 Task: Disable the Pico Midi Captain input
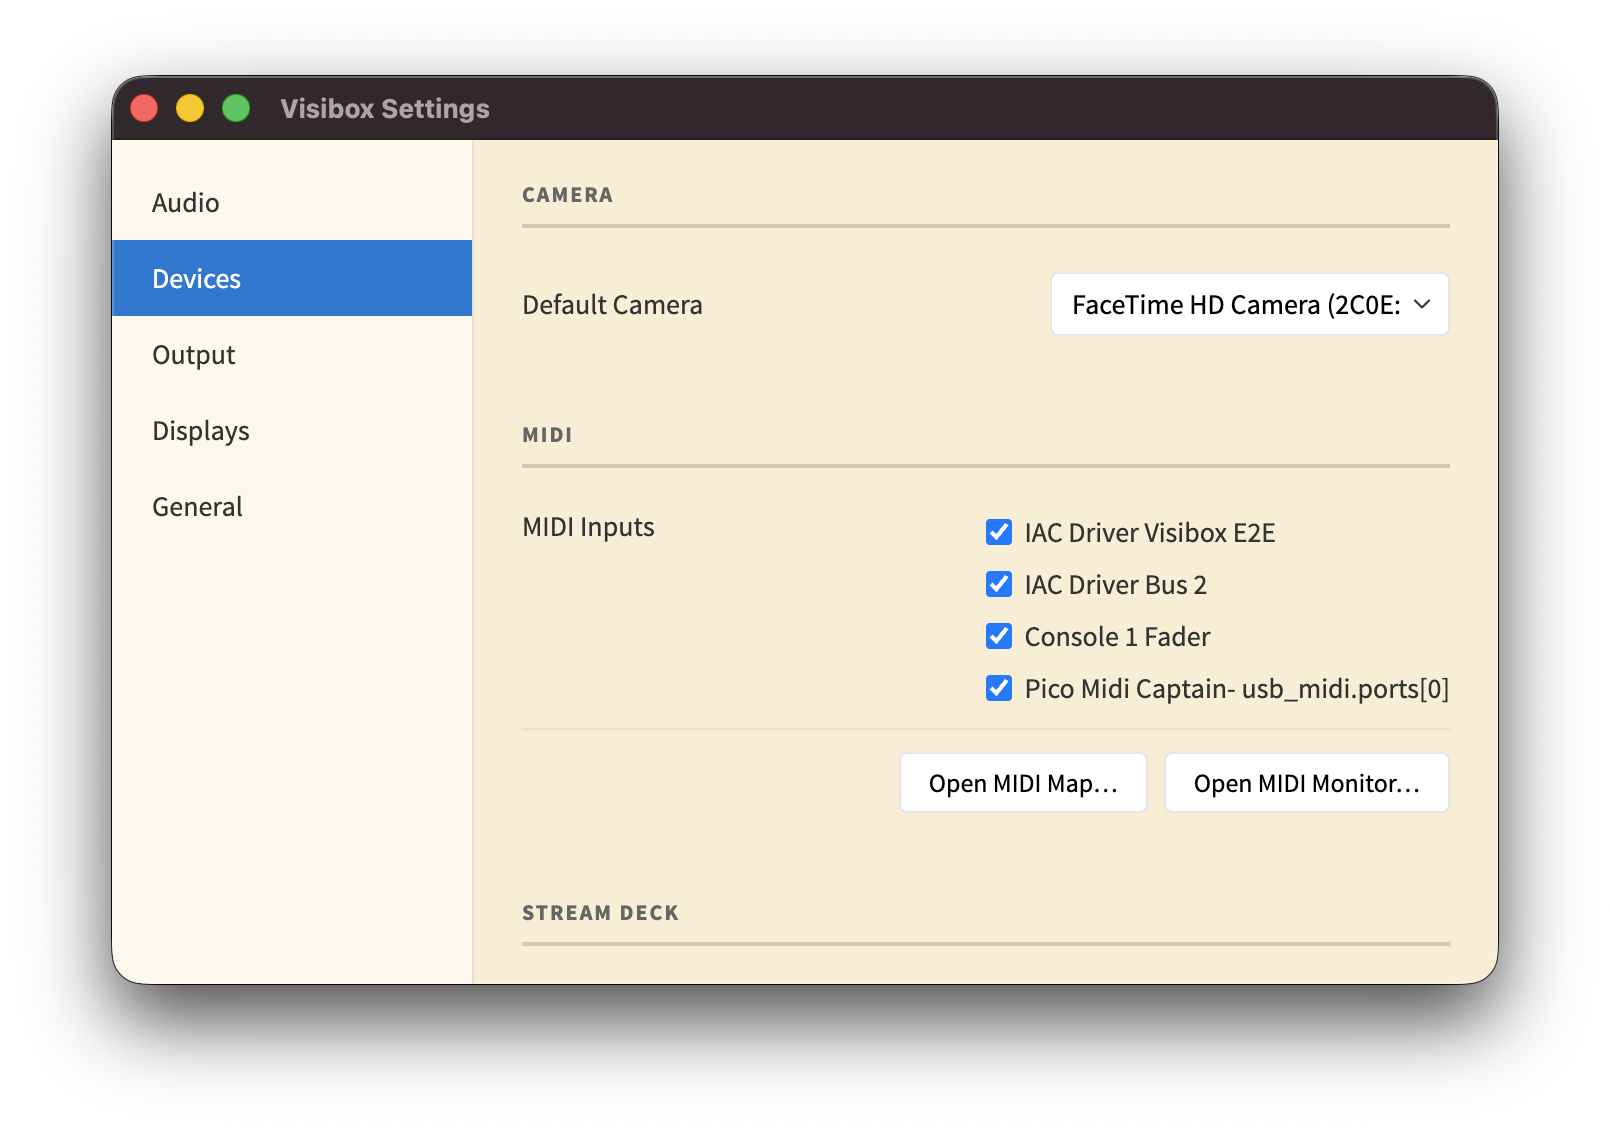coord(998,688)
